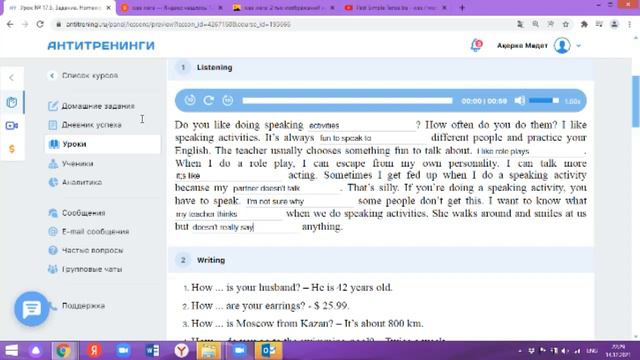Click the replay audio button

(x=209, y=100)
